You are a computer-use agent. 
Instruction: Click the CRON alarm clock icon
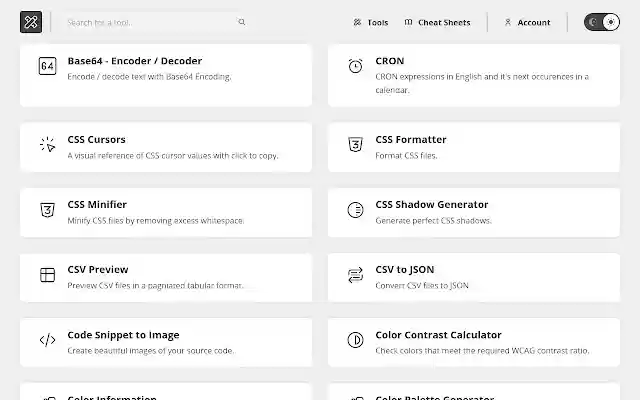click(x=355, y=66)
